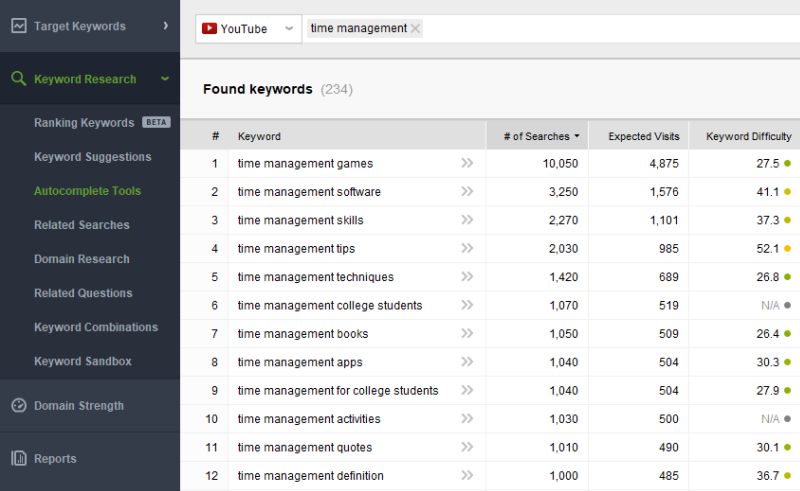This screenshot has width=800, height=491.
Task: Open the YouTube source dropdown
Action: (248, 29)
